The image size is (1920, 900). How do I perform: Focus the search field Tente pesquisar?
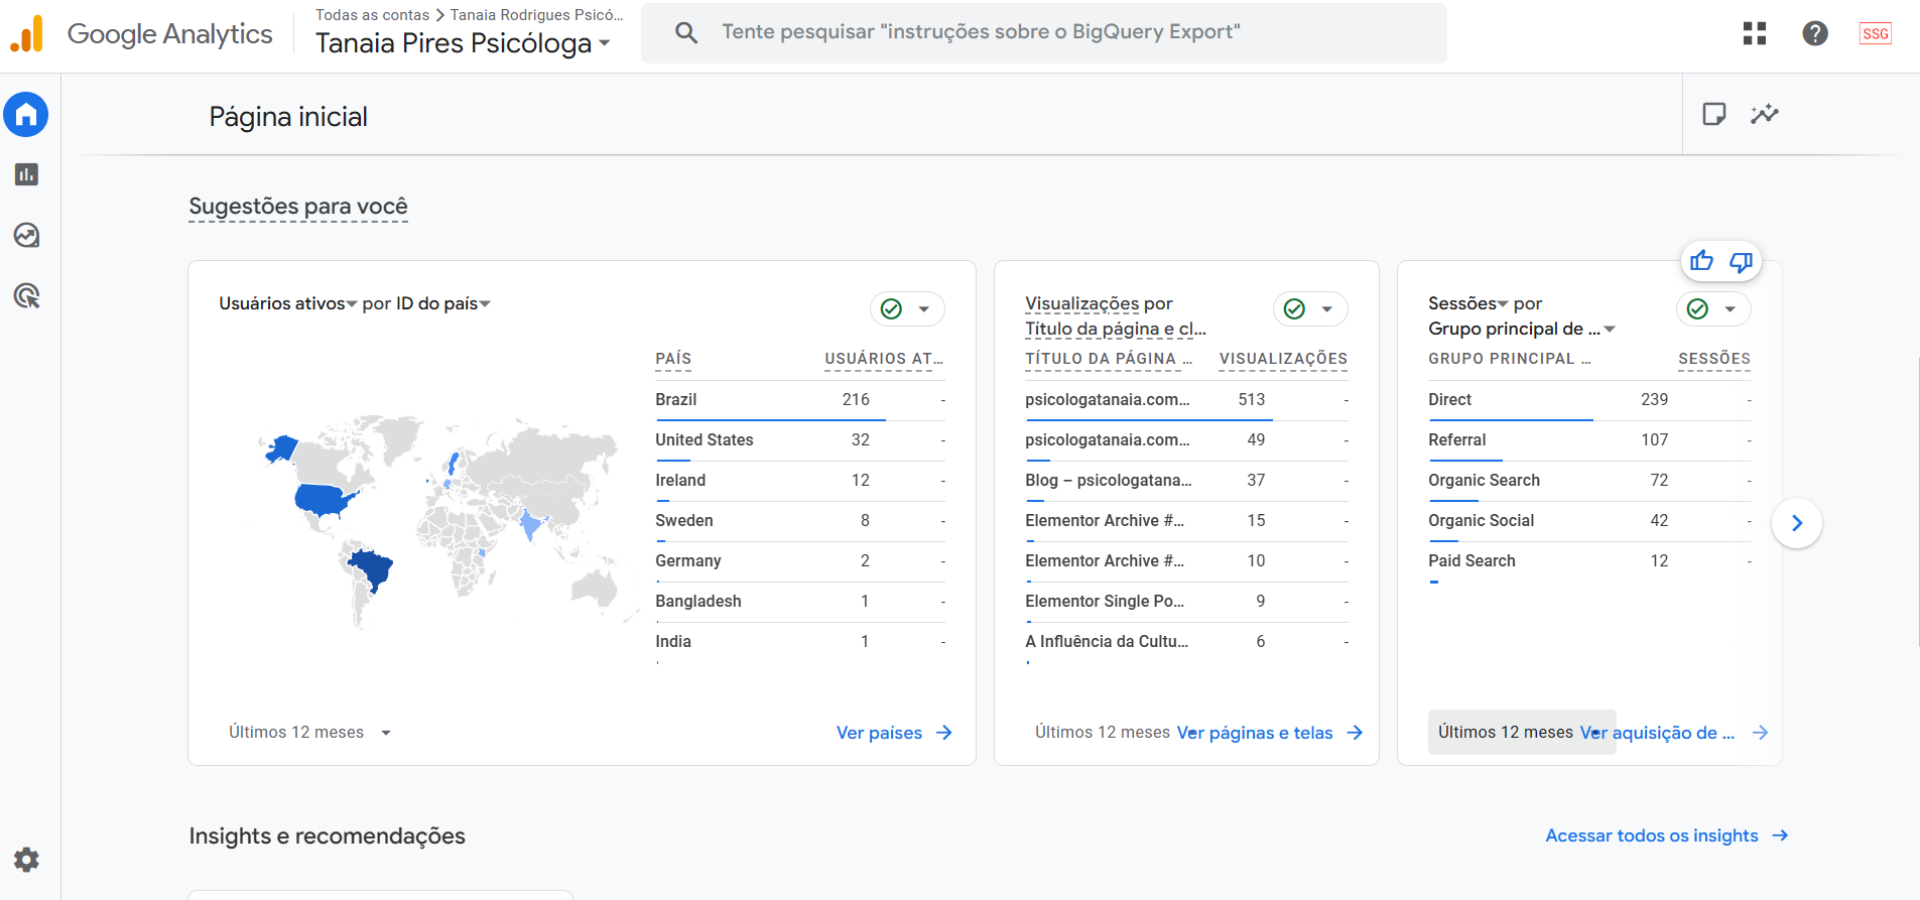[x=1044, y=33]
